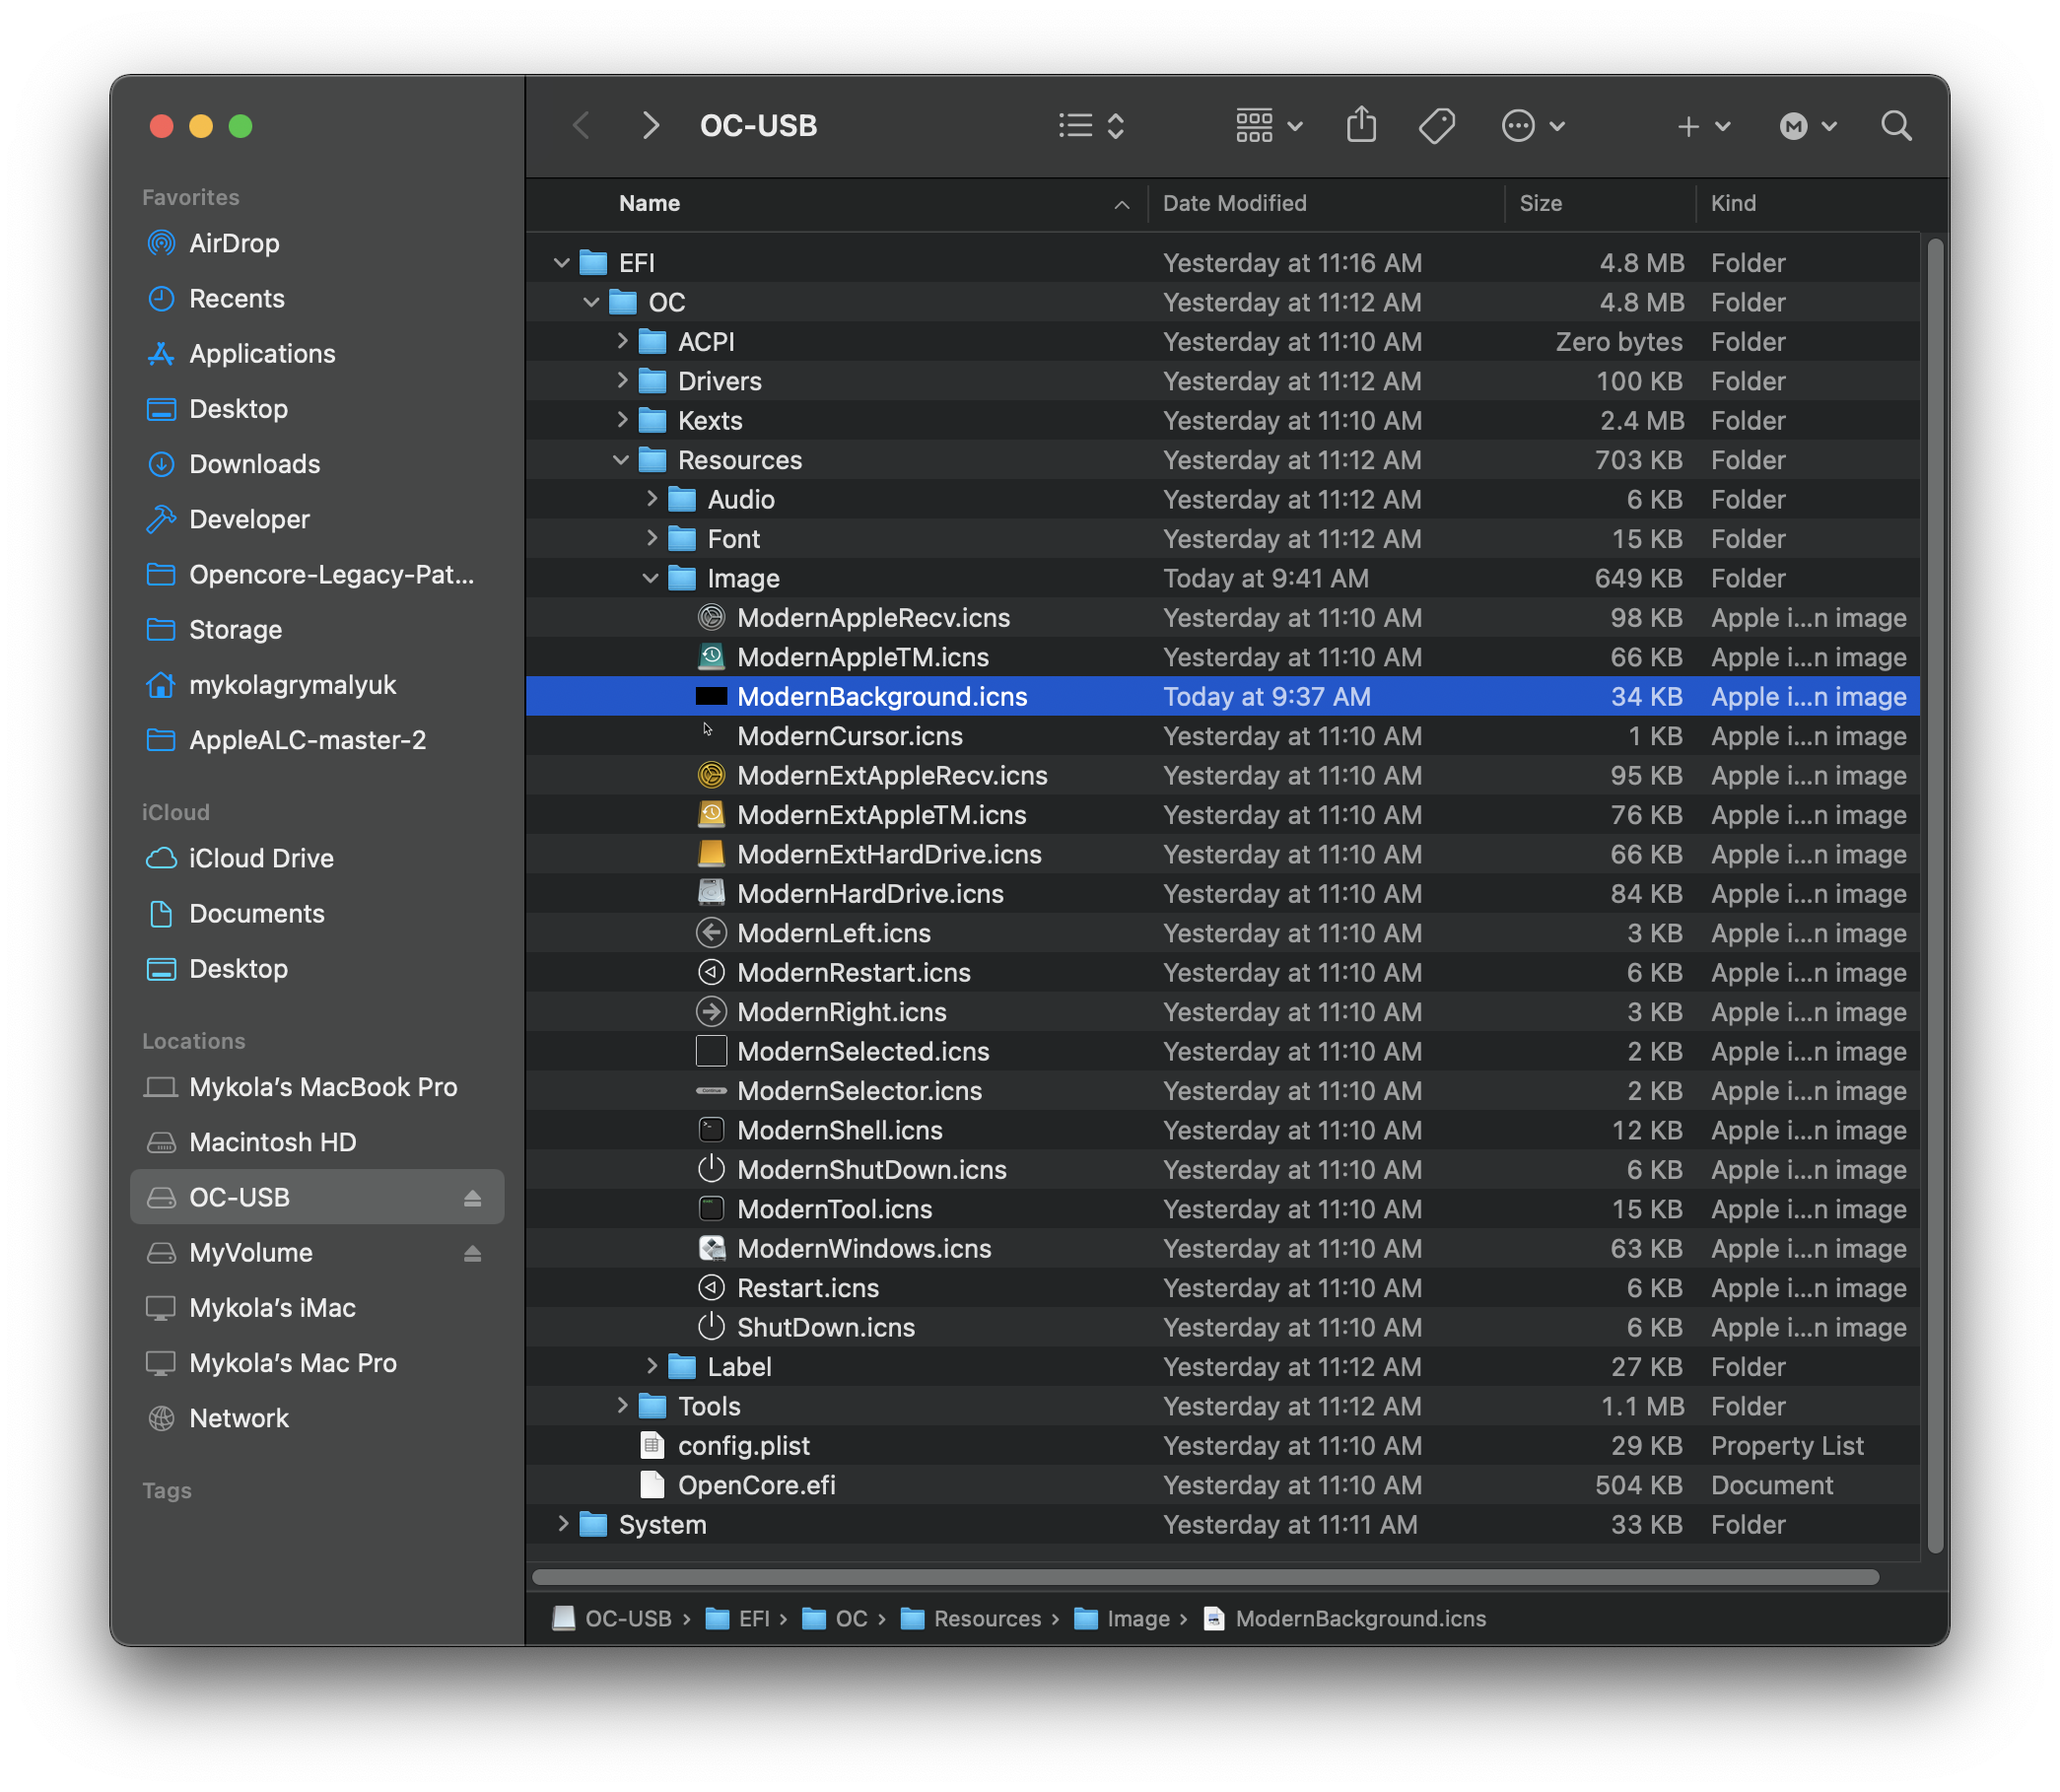The image size is (2060, 1792).
Task: Sort by Date Modified column
Action: point(1234,203)
